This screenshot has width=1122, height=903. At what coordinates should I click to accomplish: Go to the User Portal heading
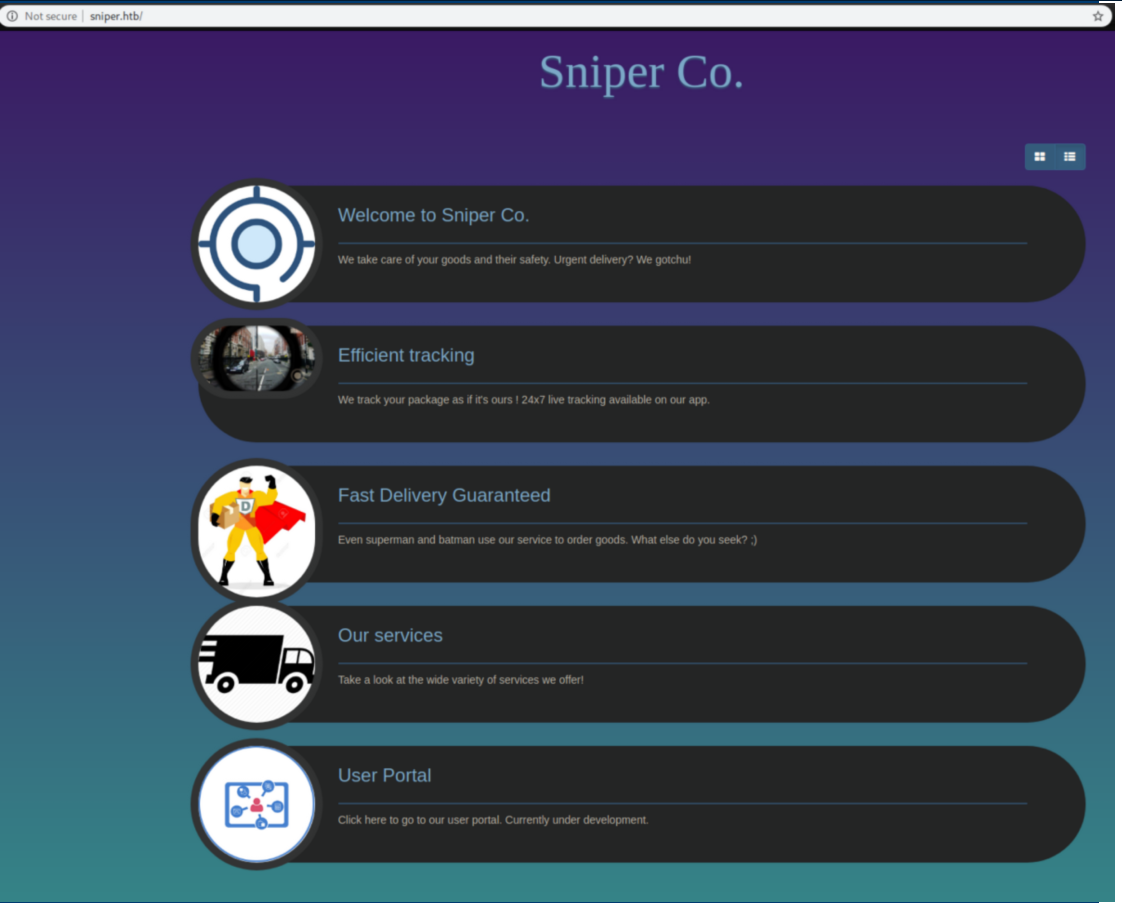(384, 775)
